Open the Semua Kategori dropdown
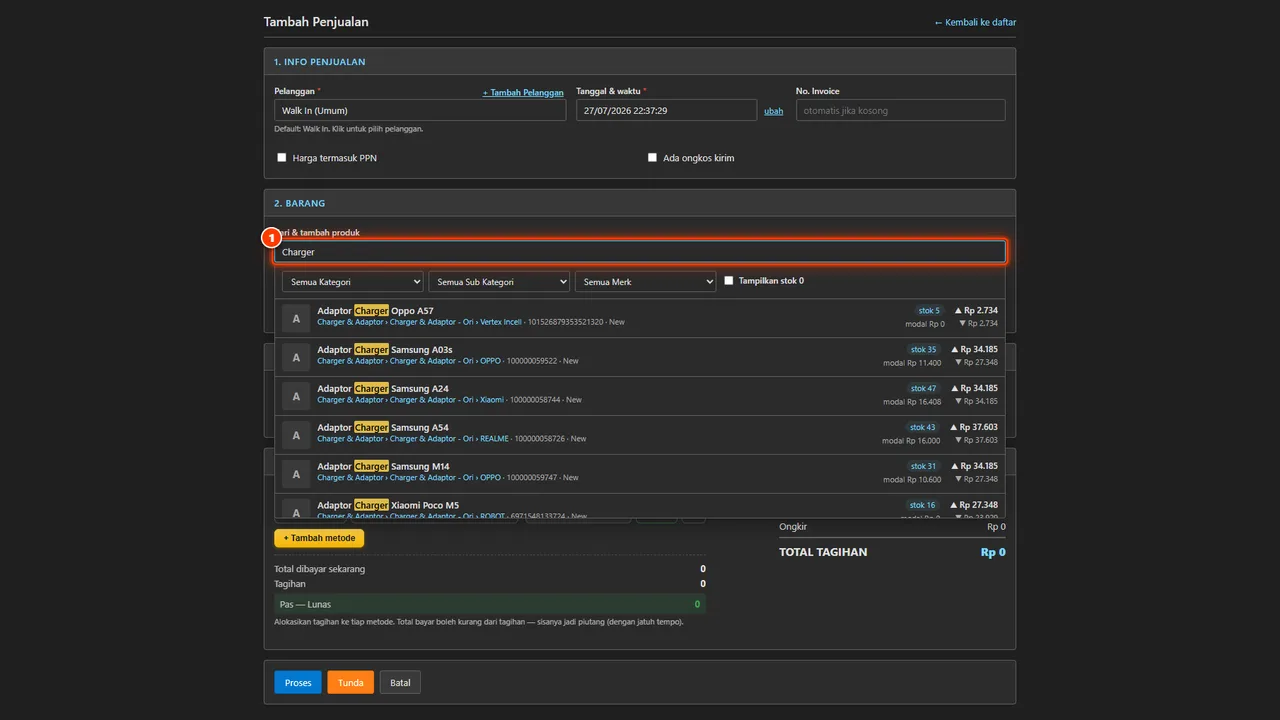The width and height of the screenshot is (1280, 720). click(x=352, y=282)
